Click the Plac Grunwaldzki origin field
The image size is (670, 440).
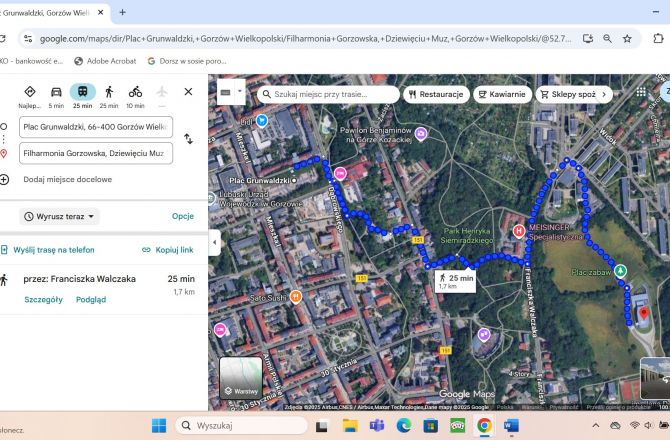point(96,127)
